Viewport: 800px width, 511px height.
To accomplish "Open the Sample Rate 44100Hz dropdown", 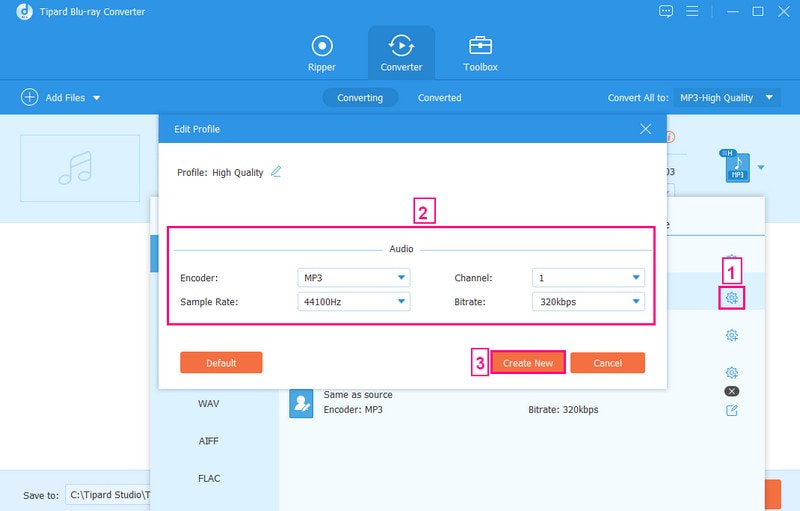I will (x=354, y=302).
